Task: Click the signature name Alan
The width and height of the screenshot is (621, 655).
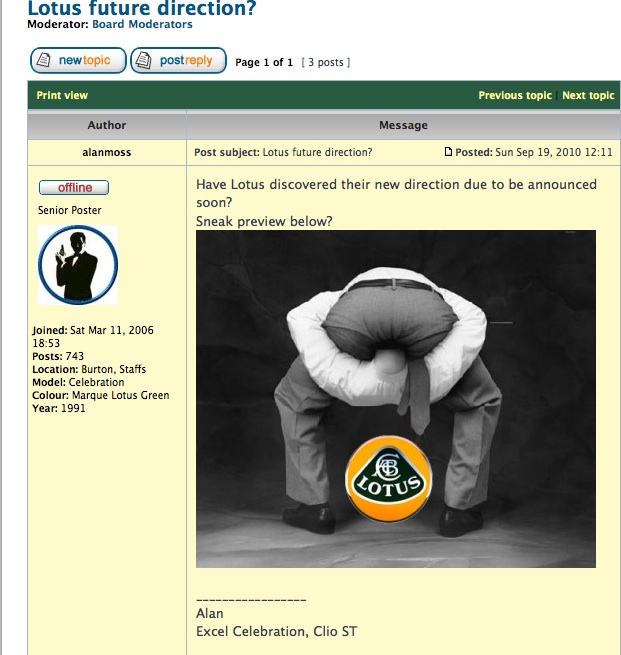Action: (x=210, y=613)
